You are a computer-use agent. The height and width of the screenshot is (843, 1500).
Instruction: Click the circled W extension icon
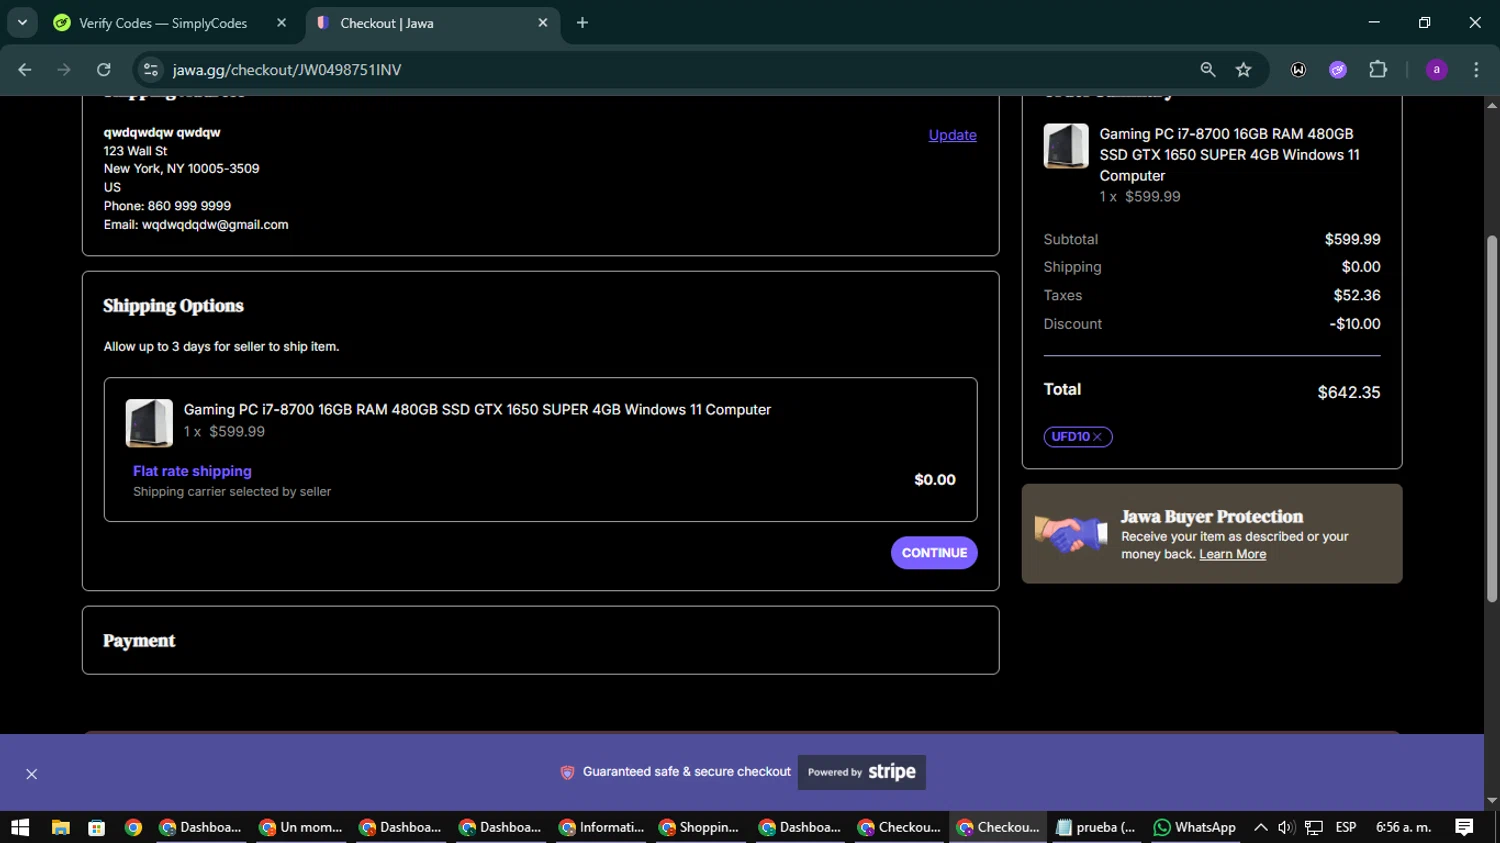(1298, 70)
